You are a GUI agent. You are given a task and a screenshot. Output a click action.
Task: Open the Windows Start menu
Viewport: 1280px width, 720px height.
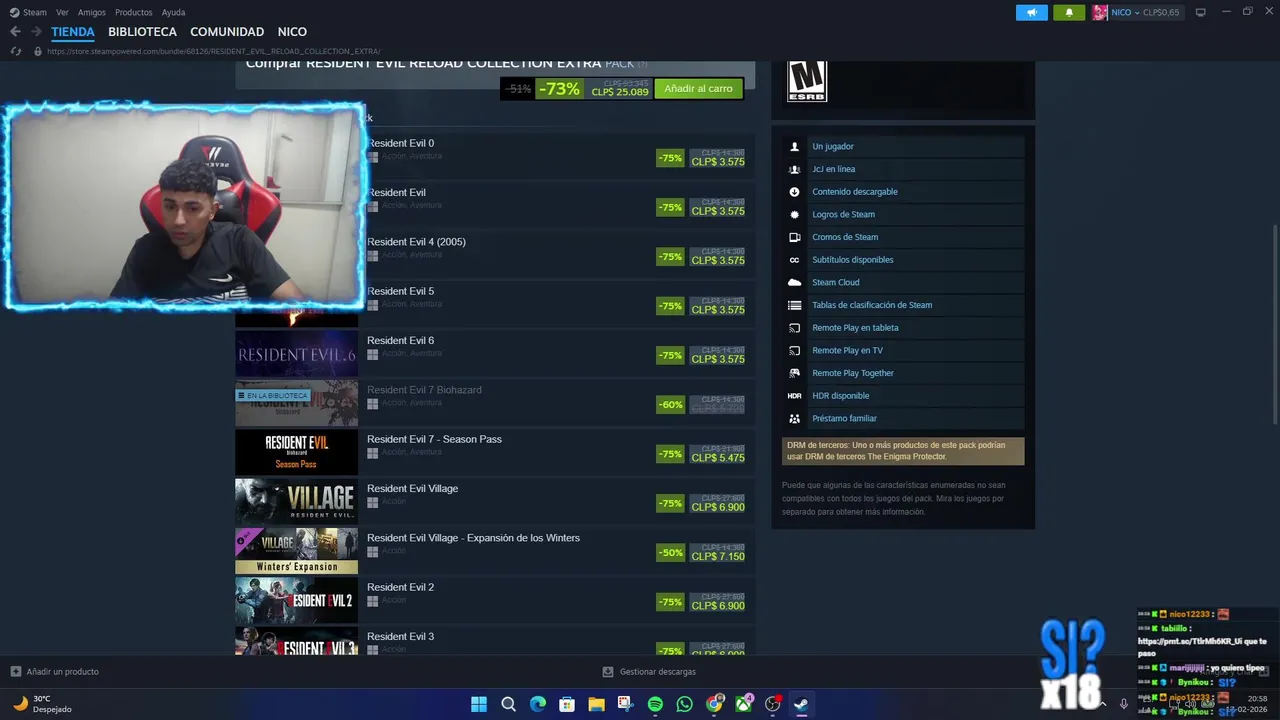coord(479,704)
